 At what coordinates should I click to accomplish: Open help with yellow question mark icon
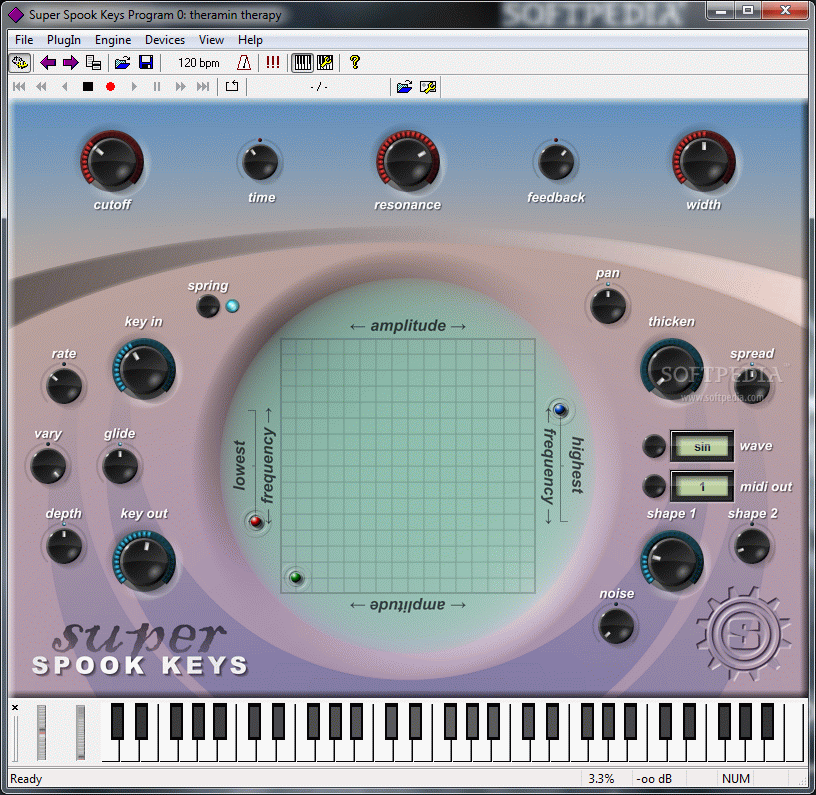point(355,63)
